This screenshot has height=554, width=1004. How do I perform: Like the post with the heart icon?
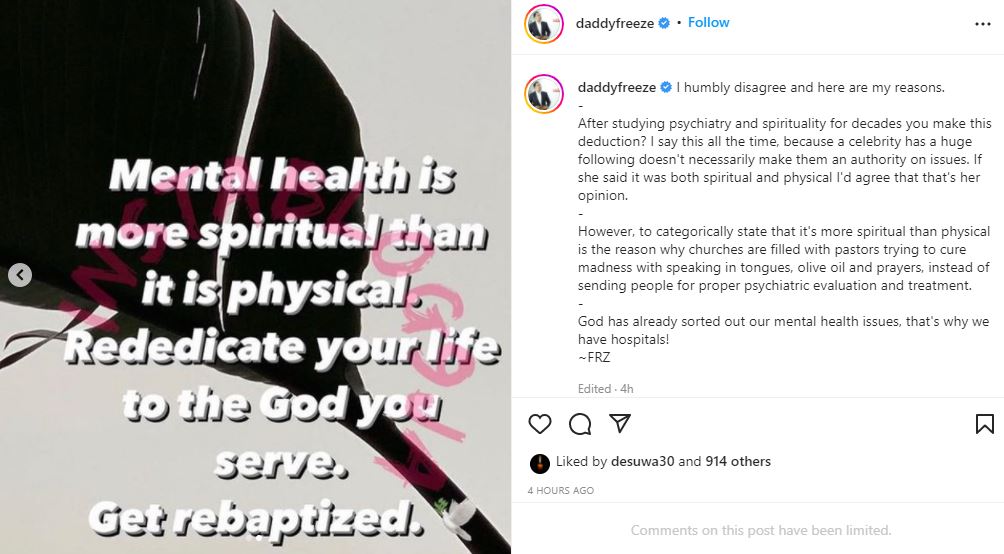[x=540, y=424]
